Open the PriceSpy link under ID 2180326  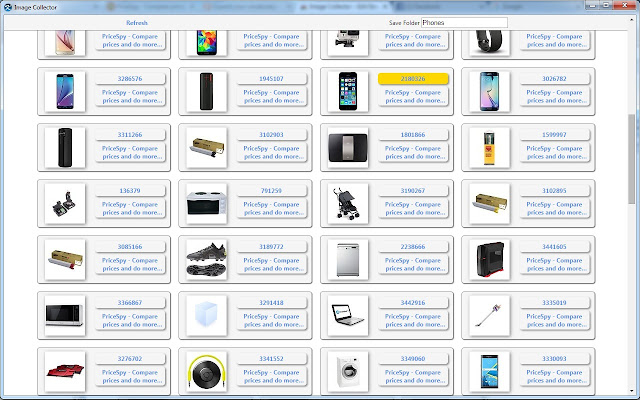tap(413, 96)
